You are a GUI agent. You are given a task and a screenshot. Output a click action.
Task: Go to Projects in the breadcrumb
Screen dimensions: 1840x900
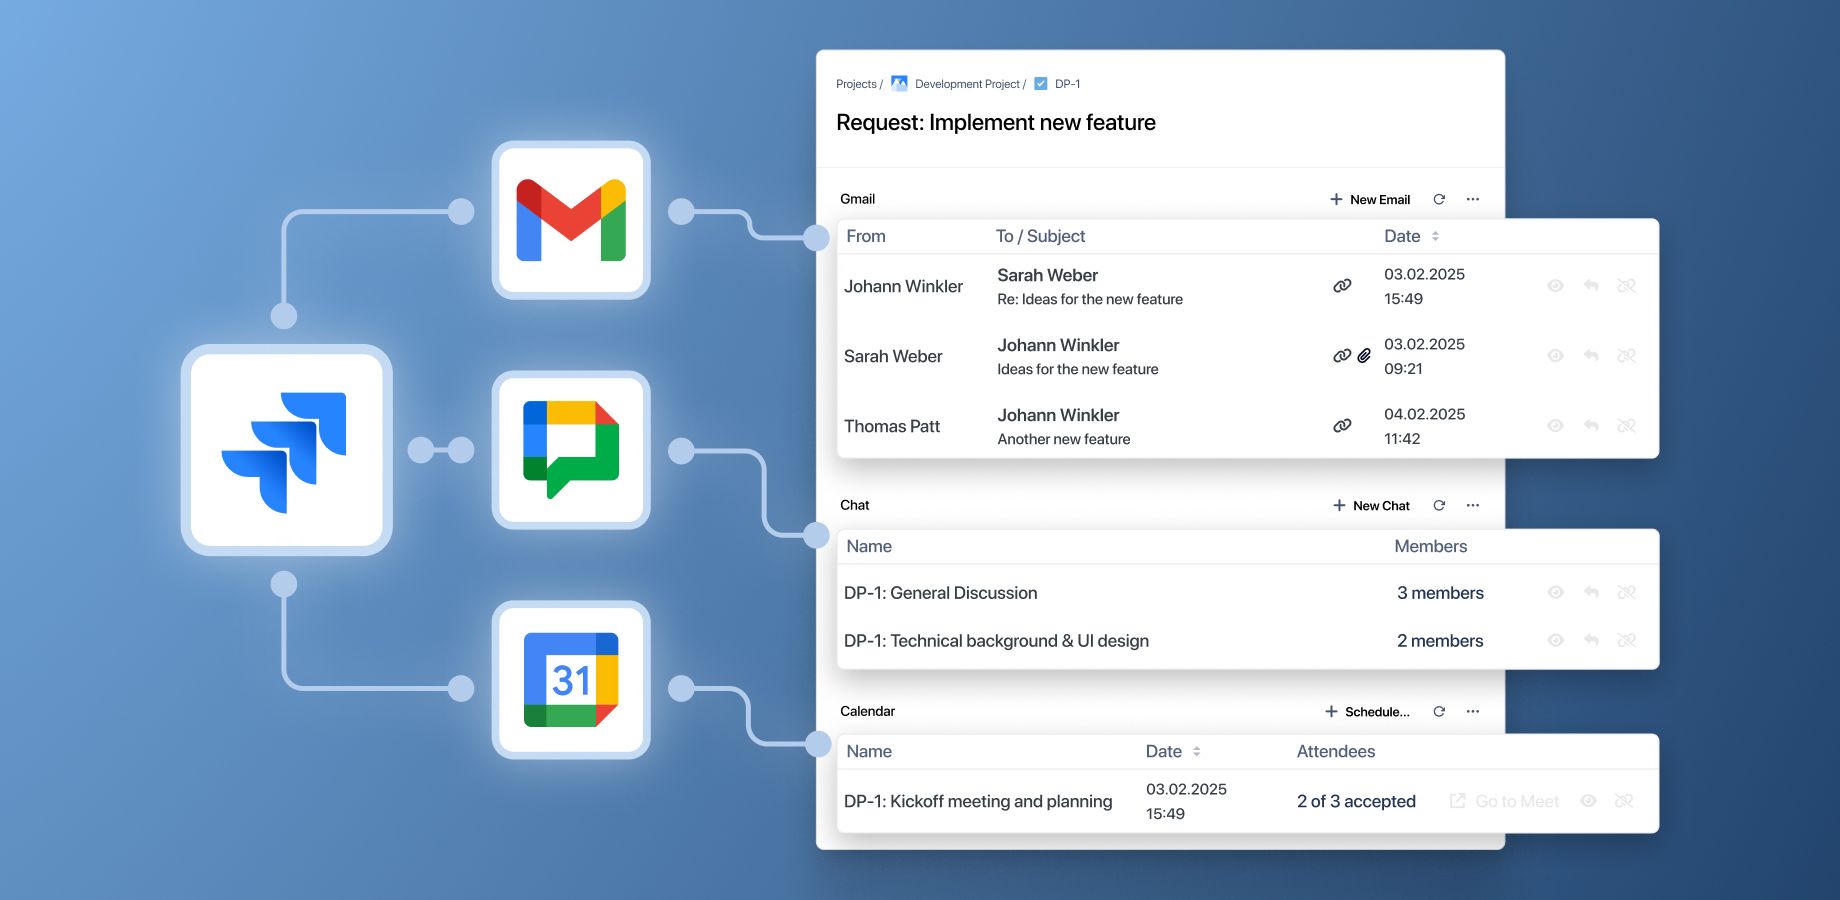[x=856, y=84]
